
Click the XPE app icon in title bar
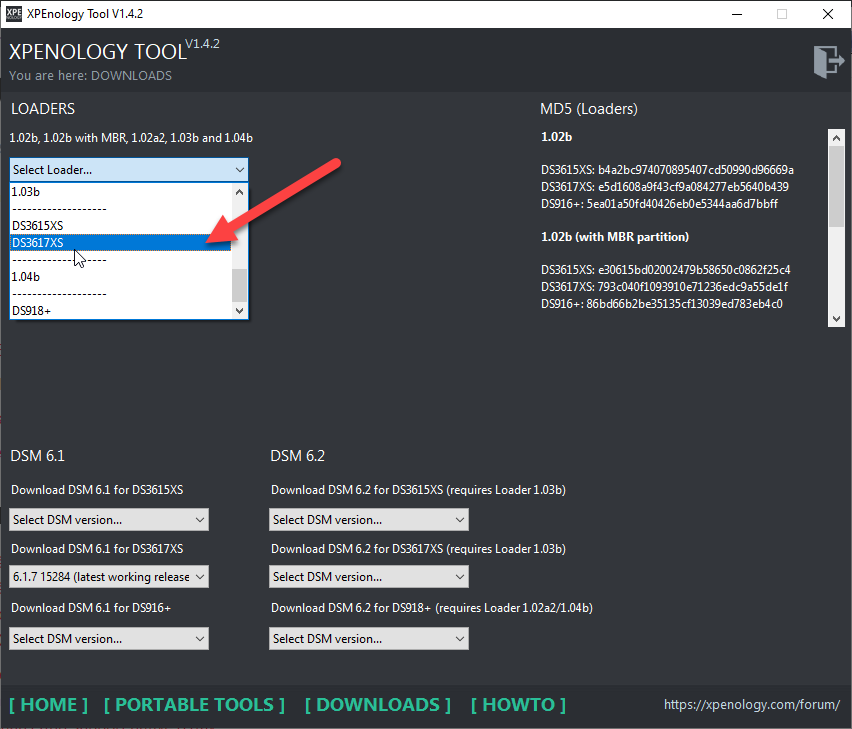click(14, 14)
